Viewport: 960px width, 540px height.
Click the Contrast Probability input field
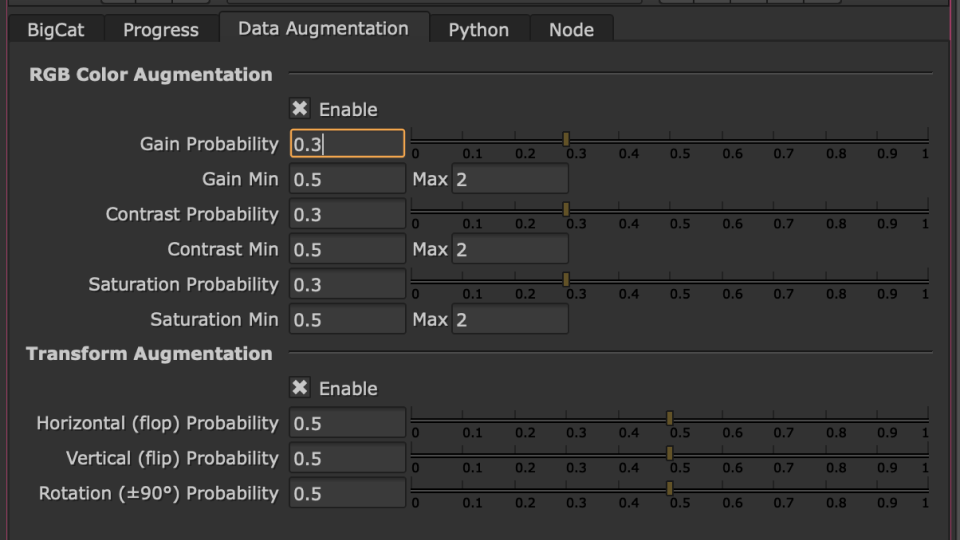coord(347,214)
